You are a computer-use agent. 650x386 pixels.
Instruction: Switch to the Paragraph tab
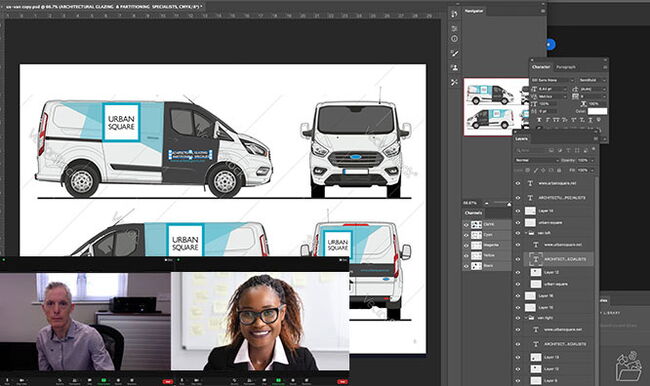(566, 67)
